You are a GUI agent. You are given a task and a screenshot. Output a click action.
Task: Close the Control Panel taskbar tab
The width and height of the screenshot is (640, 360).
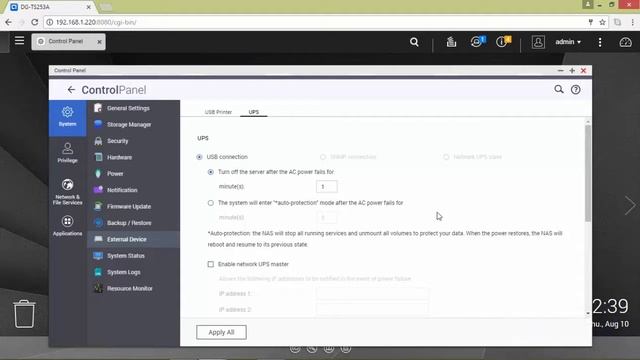click(99, 42)
